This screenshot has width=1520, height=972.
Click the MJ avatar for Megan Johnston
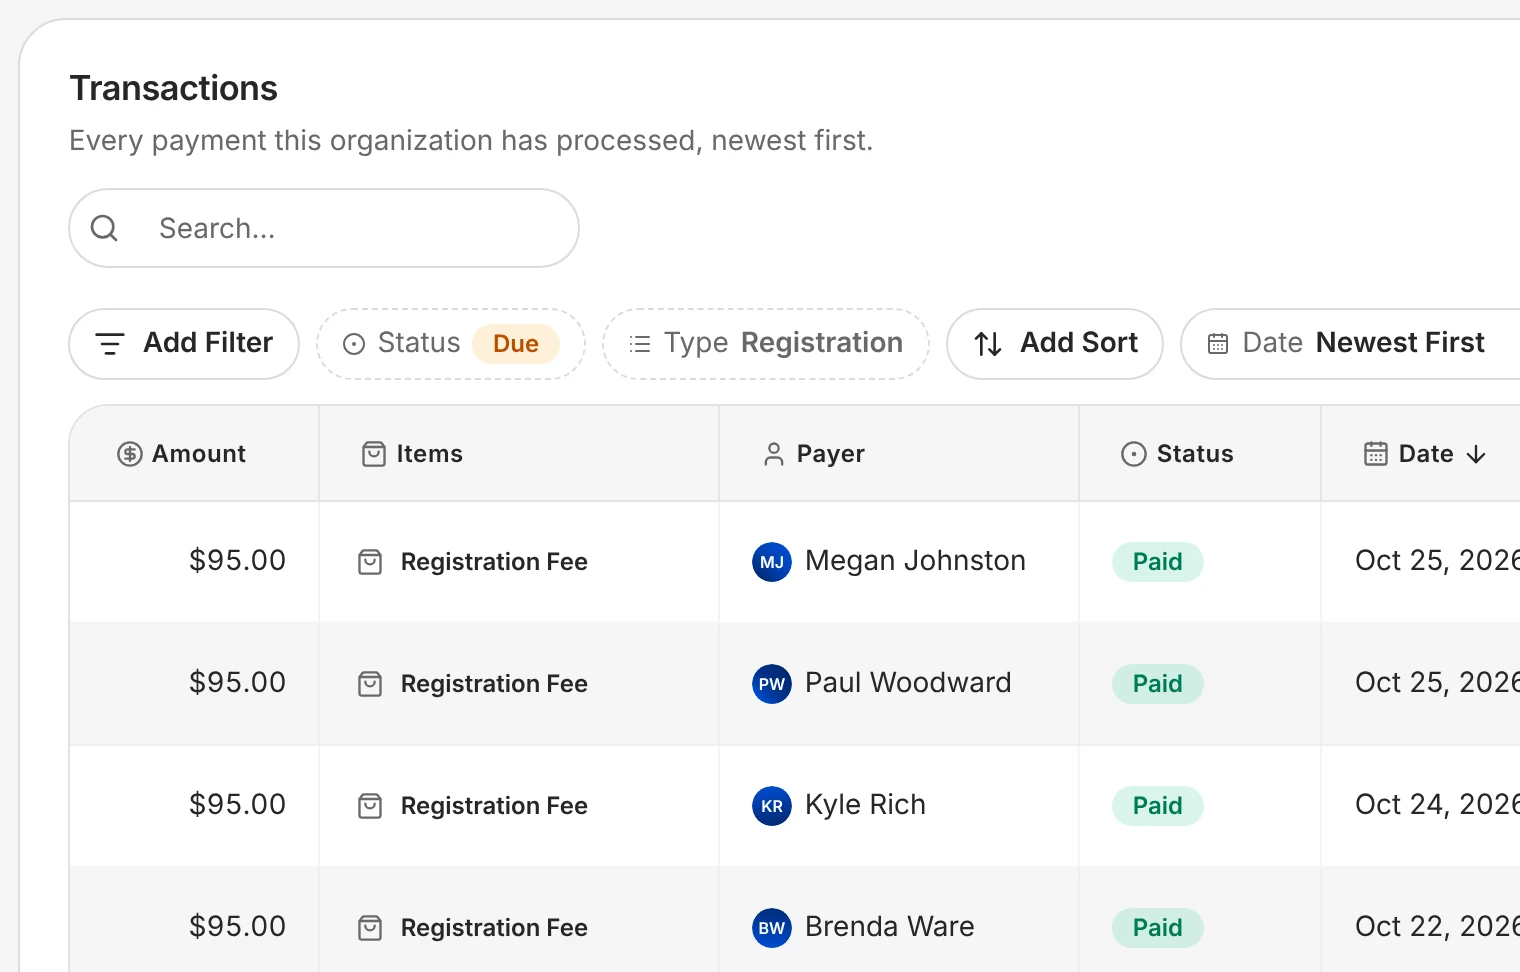(772, 562)
